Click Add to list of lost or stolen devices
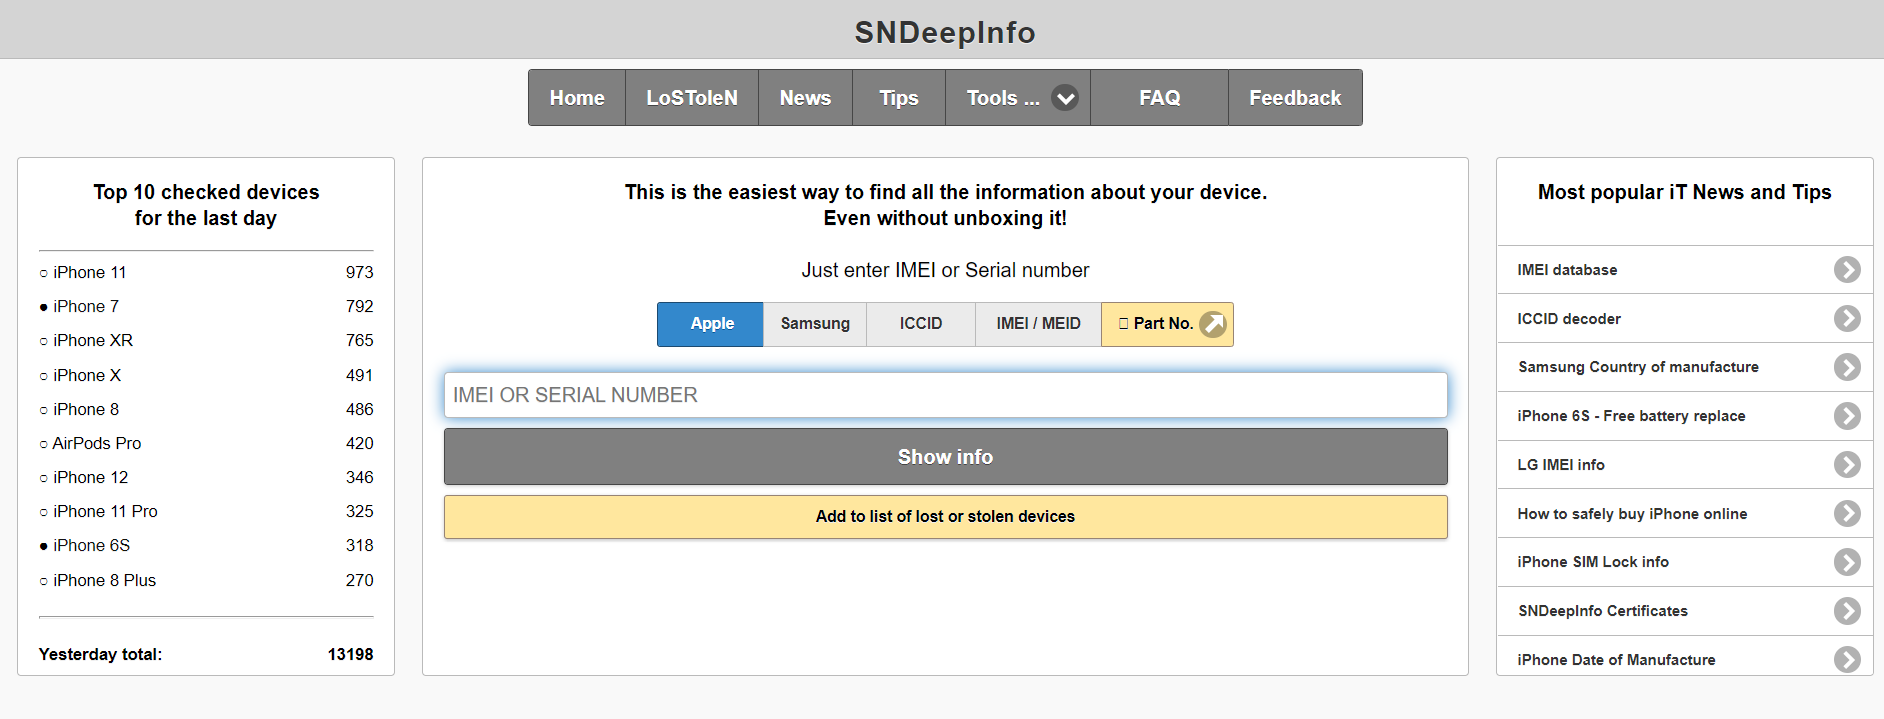The width and height of the screenshot is (1884, 719). click(945, 517)
